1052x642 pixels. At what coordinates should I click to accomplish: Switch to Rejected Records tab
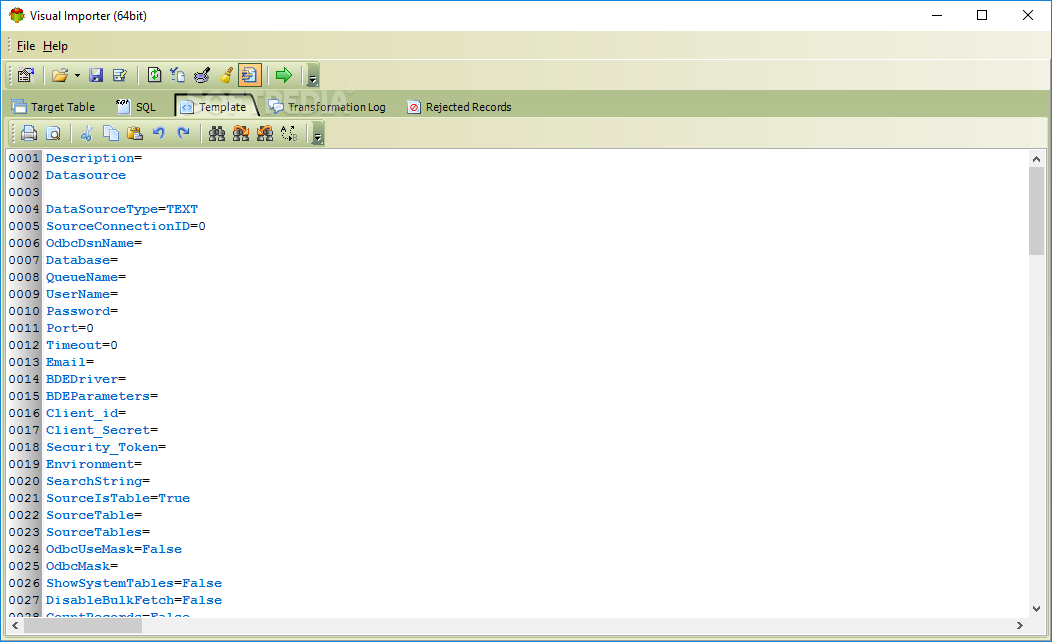pos(460,107)
